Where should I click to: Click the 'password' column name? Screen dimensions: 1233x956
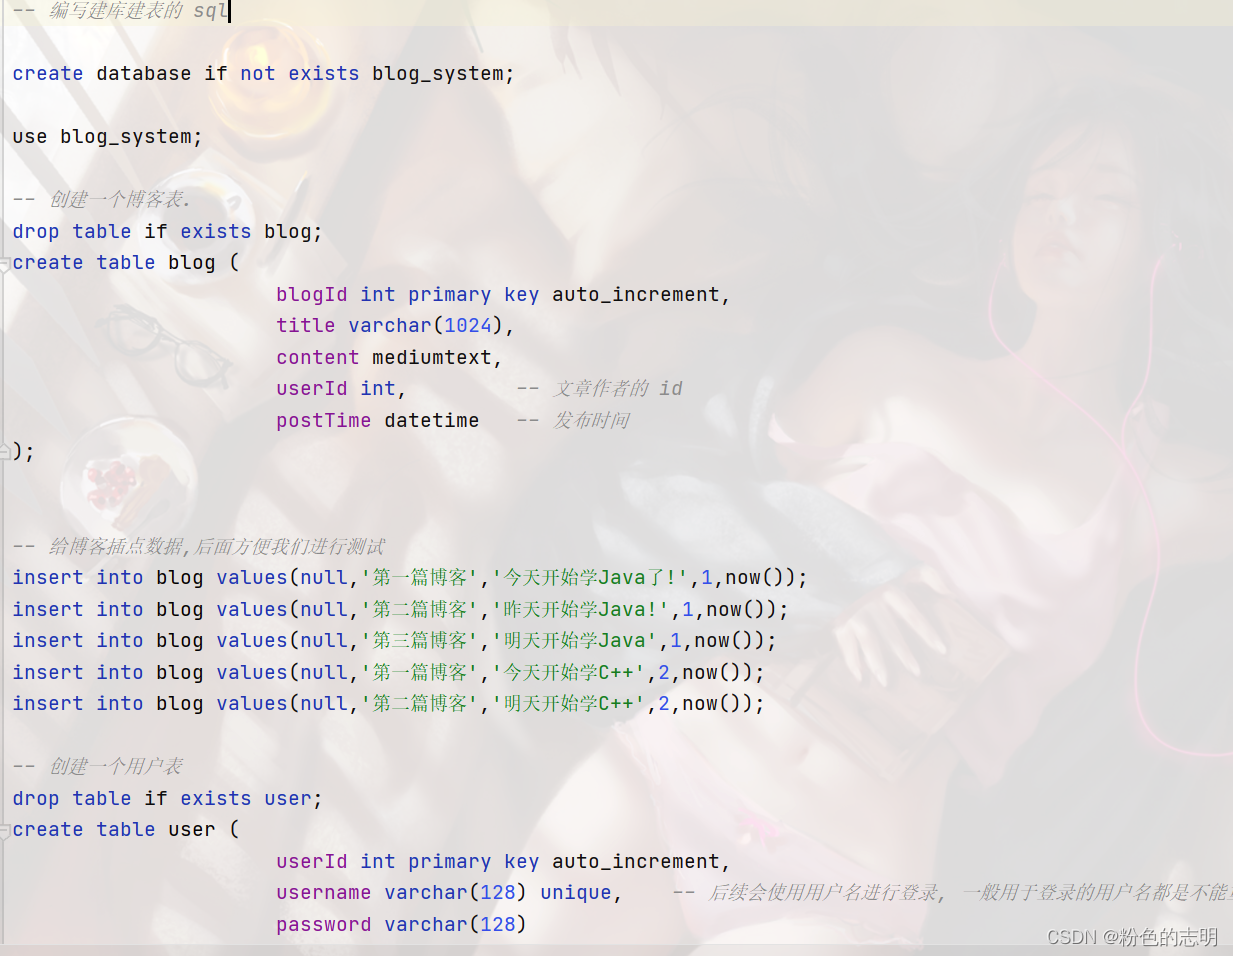323,925
